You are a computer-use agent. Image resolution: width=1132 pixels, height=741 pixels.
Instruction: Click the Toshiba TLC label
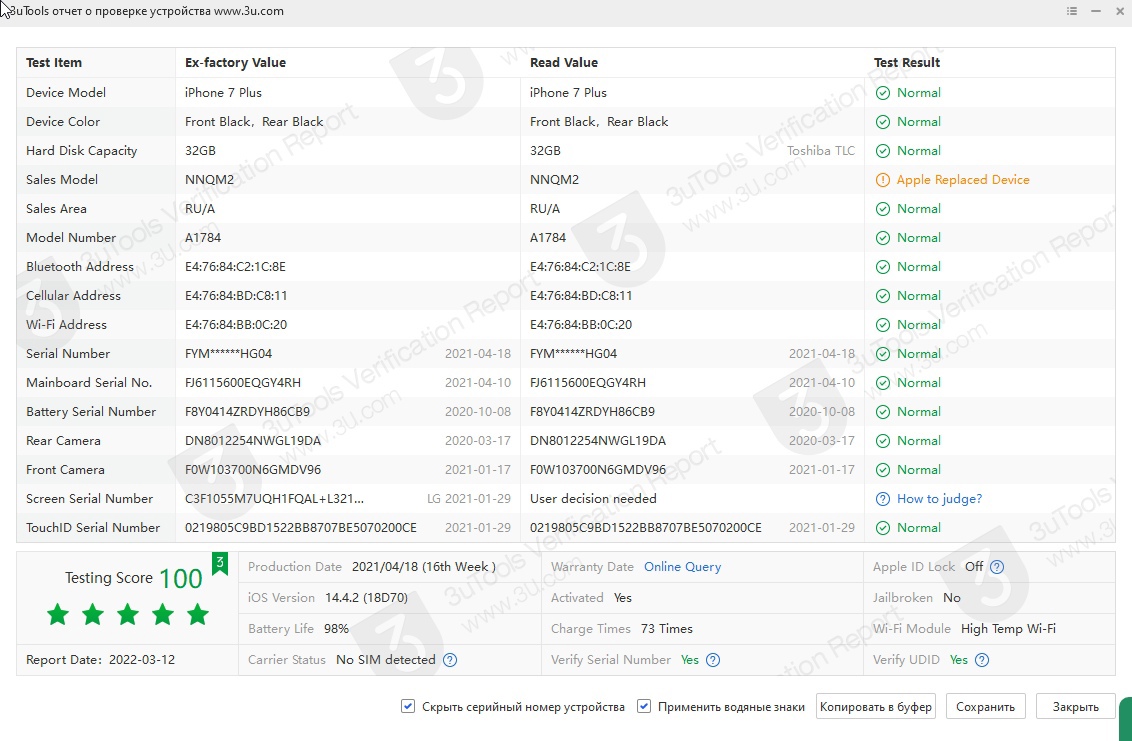click(x=821, y=151)
